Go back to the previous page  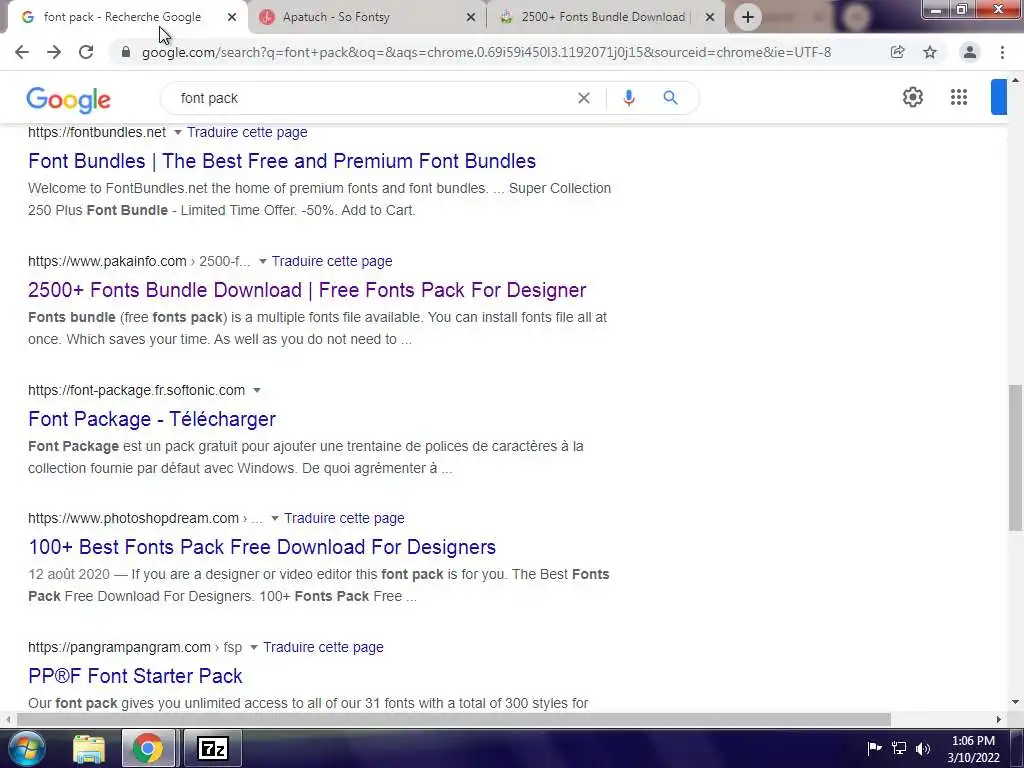[x=22, y=52]
